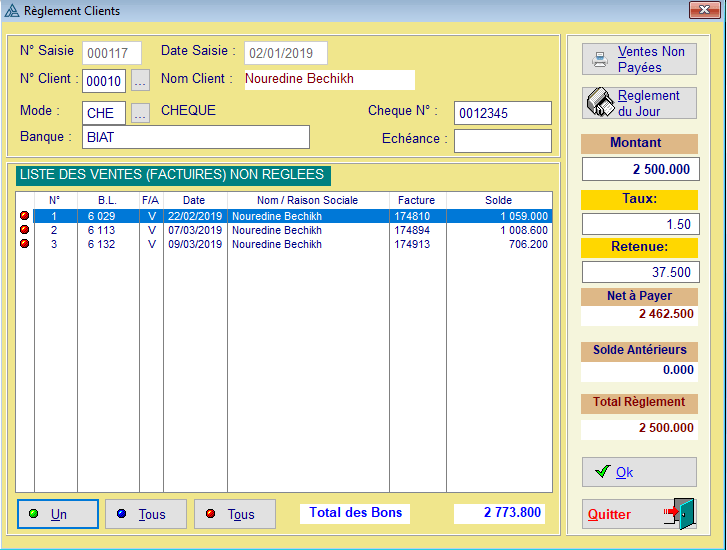
Task: Open the client lookup button next to N° Client
Action: [140, 81]
